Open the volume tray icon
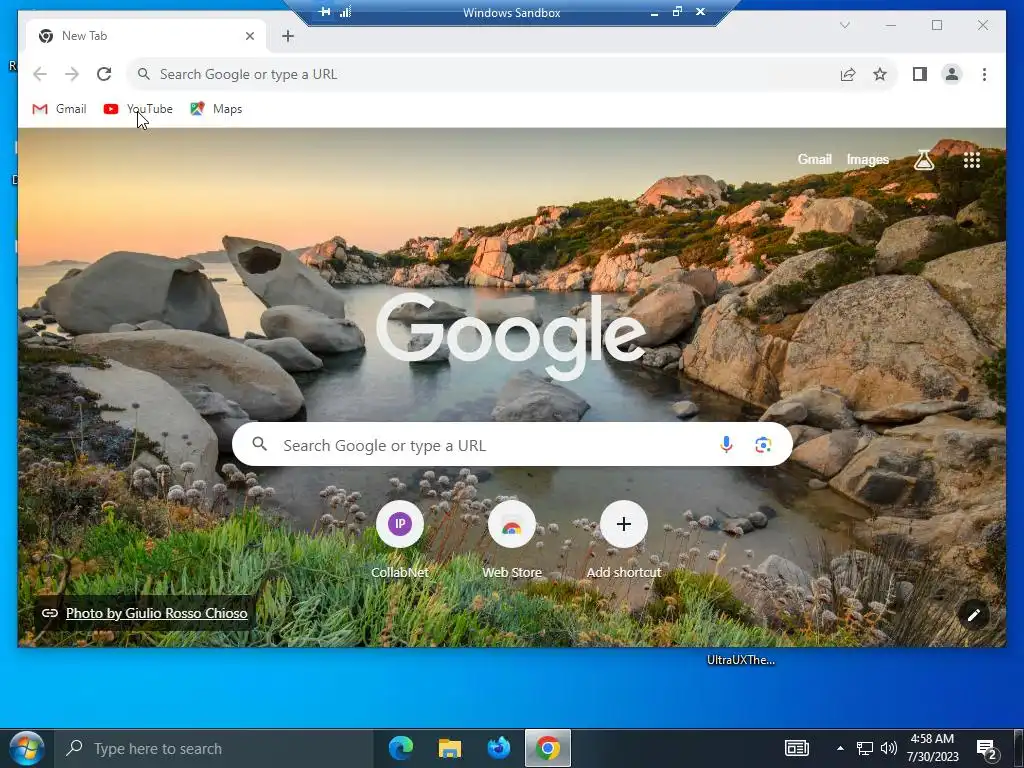Viewport: 1024px width, 768px height. (888, 748)
